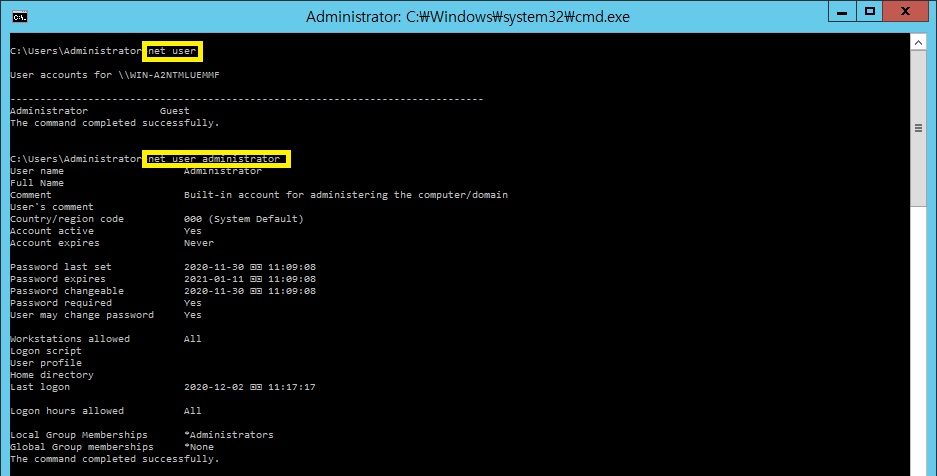The image size is (937, 476).
Task: Click the 'Home directory' label
Action: click(x=52, y=375)
